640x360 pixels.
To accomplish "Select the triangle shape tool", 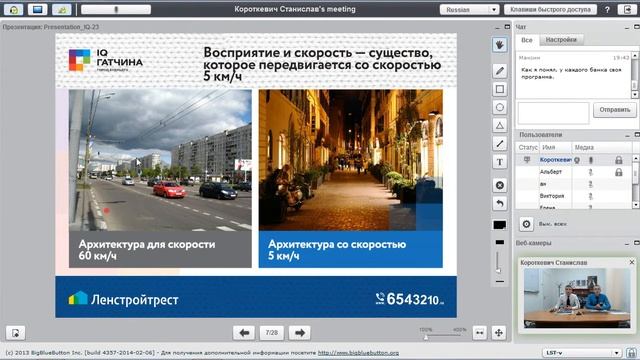I will click(x=500, y=125).
